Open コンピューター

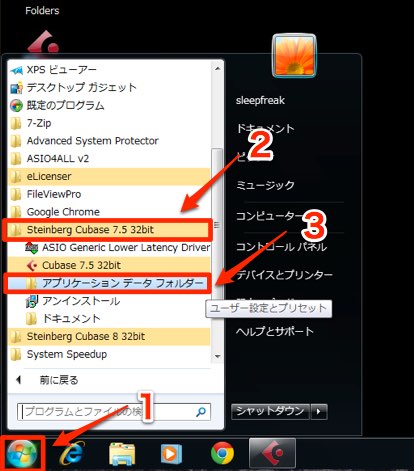coord(269,216)
